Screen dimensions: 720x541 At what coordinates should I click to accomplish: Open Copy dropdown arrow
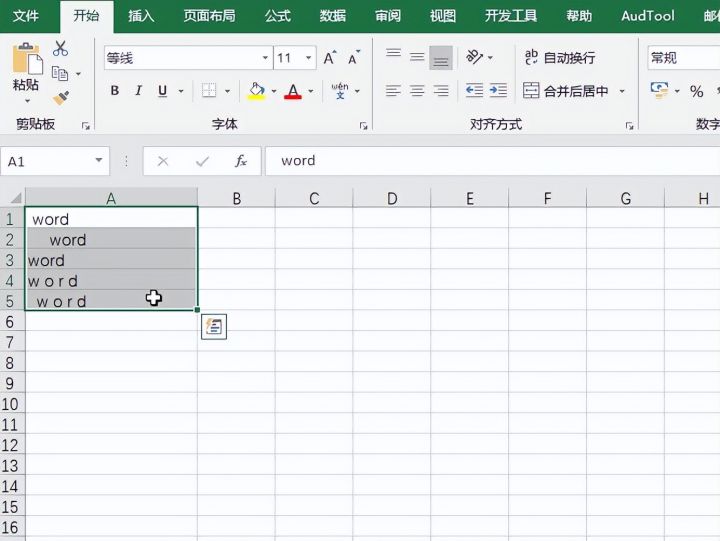[x=79, y=73]
